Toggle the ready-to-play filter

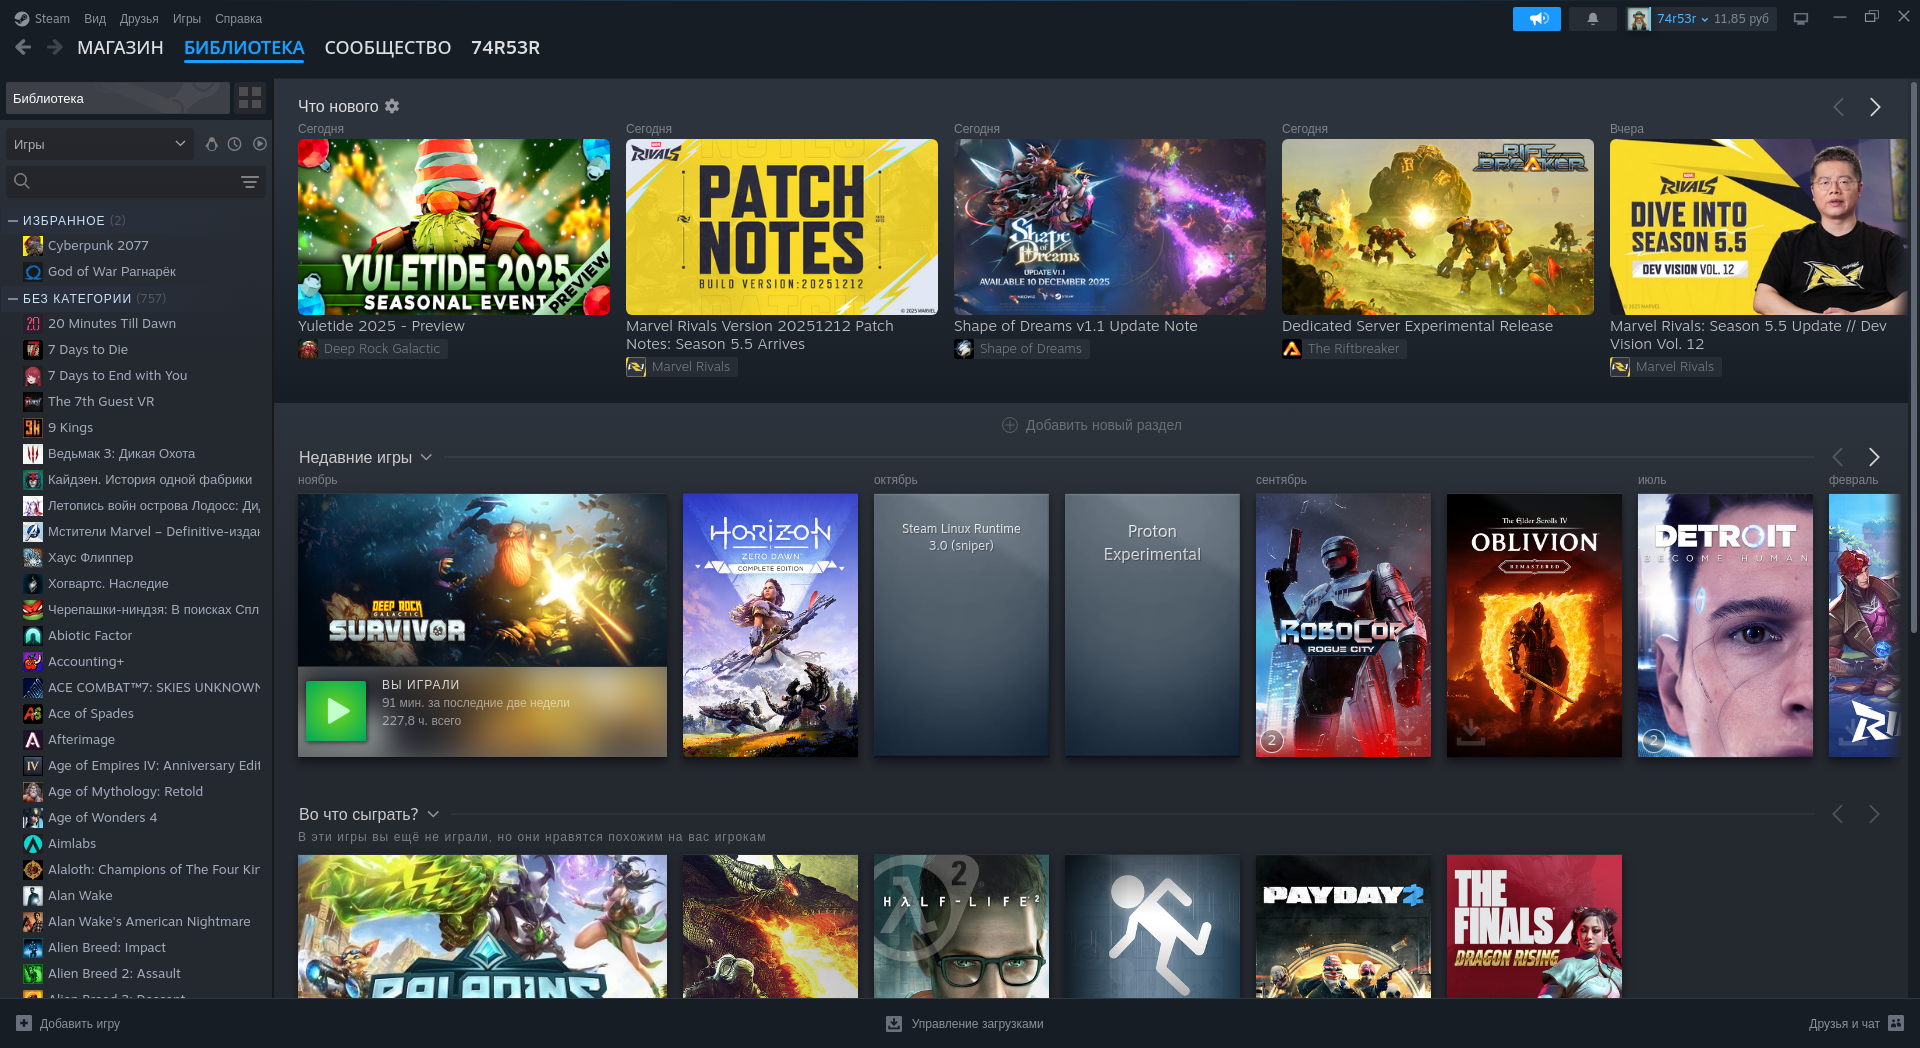[260, 144]
